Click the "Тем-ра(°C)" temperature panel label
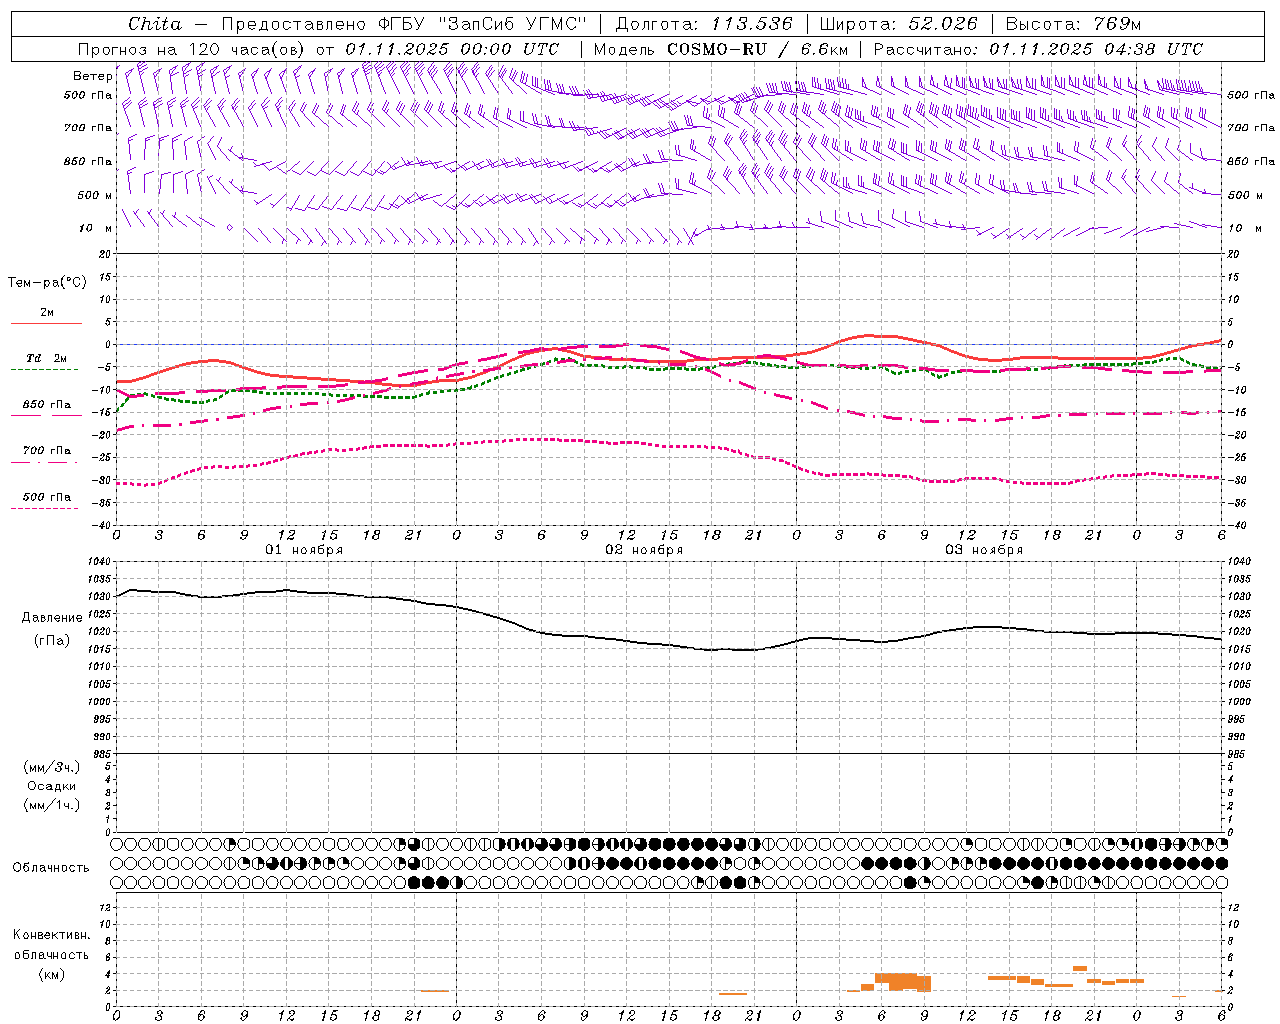 coord(47,283)
